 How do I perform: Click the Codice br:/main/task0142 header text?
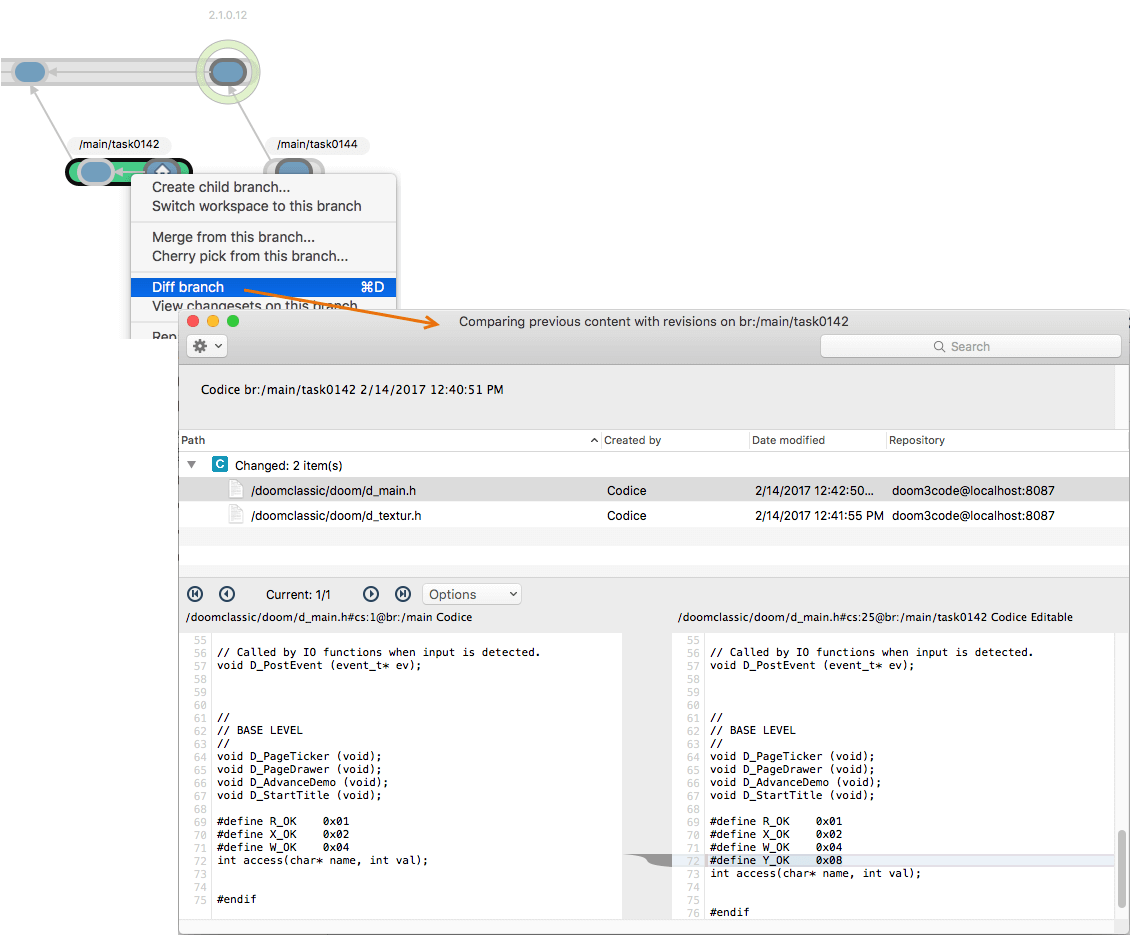click(352, 389)
